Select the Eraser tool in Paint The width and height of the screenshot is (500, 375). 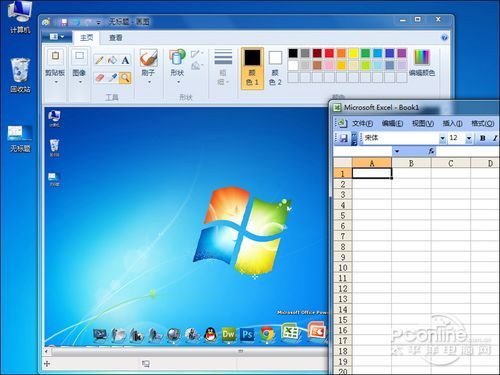coord(99,78)
